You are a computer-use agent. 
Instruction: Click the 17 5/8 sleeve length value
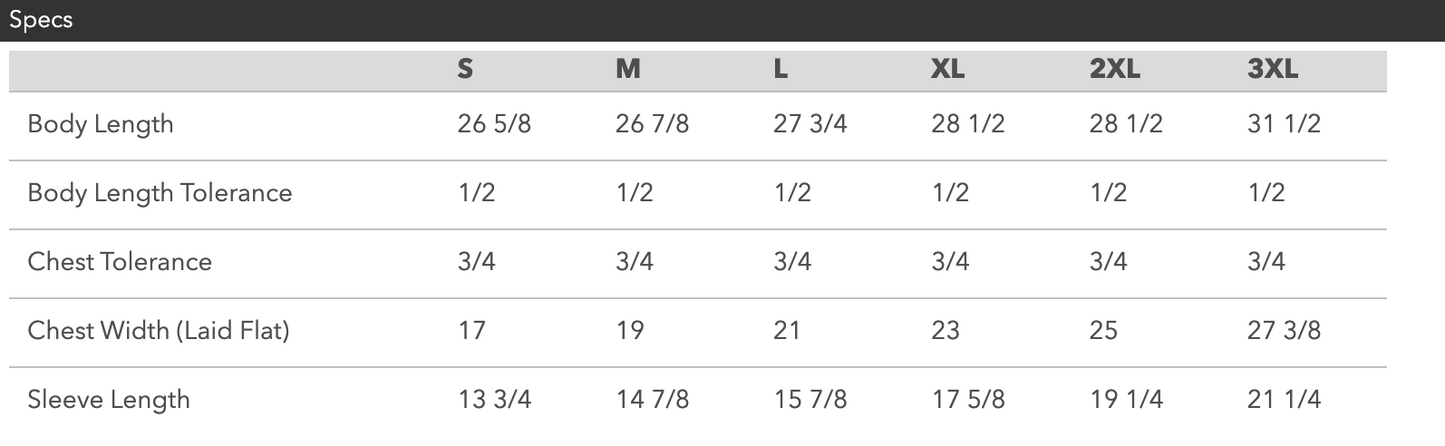coord(968,400)
